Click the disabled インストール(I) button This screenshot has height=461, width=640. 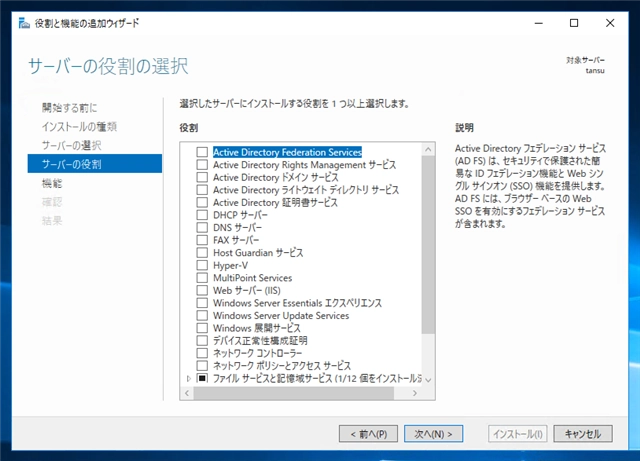pyautogui.click(x=518, y=434)
